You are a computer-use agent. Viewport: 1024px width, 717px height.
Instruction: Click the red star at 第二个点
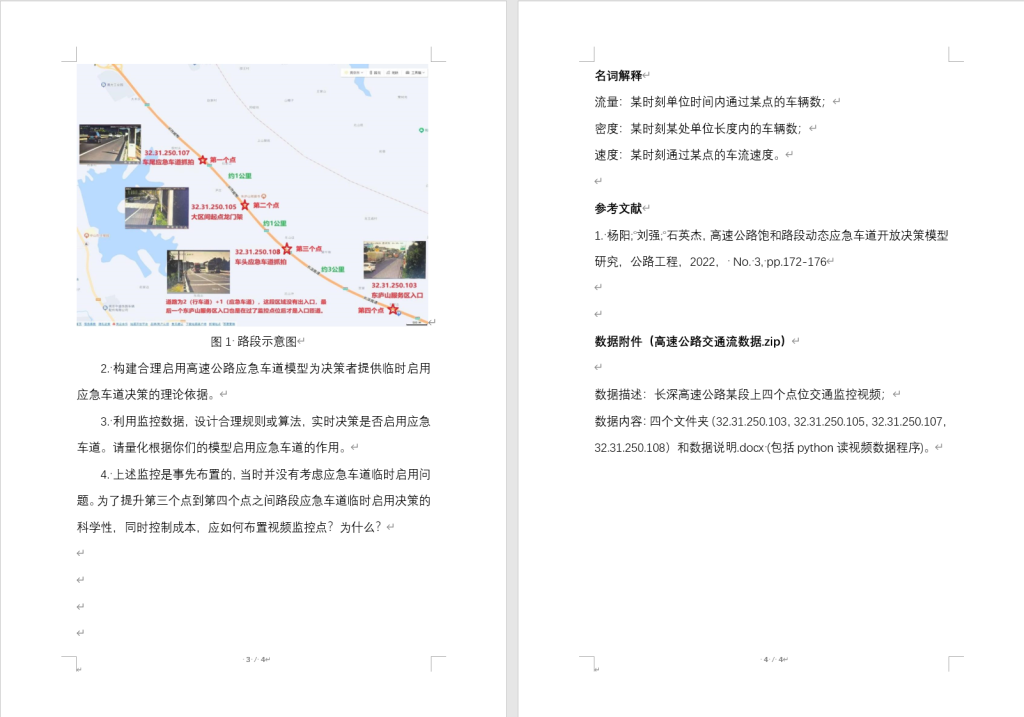[245, 205]
